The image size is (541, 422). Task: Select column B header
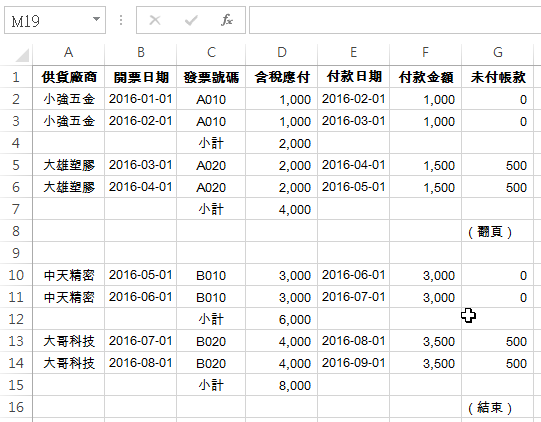pos(140,52)
